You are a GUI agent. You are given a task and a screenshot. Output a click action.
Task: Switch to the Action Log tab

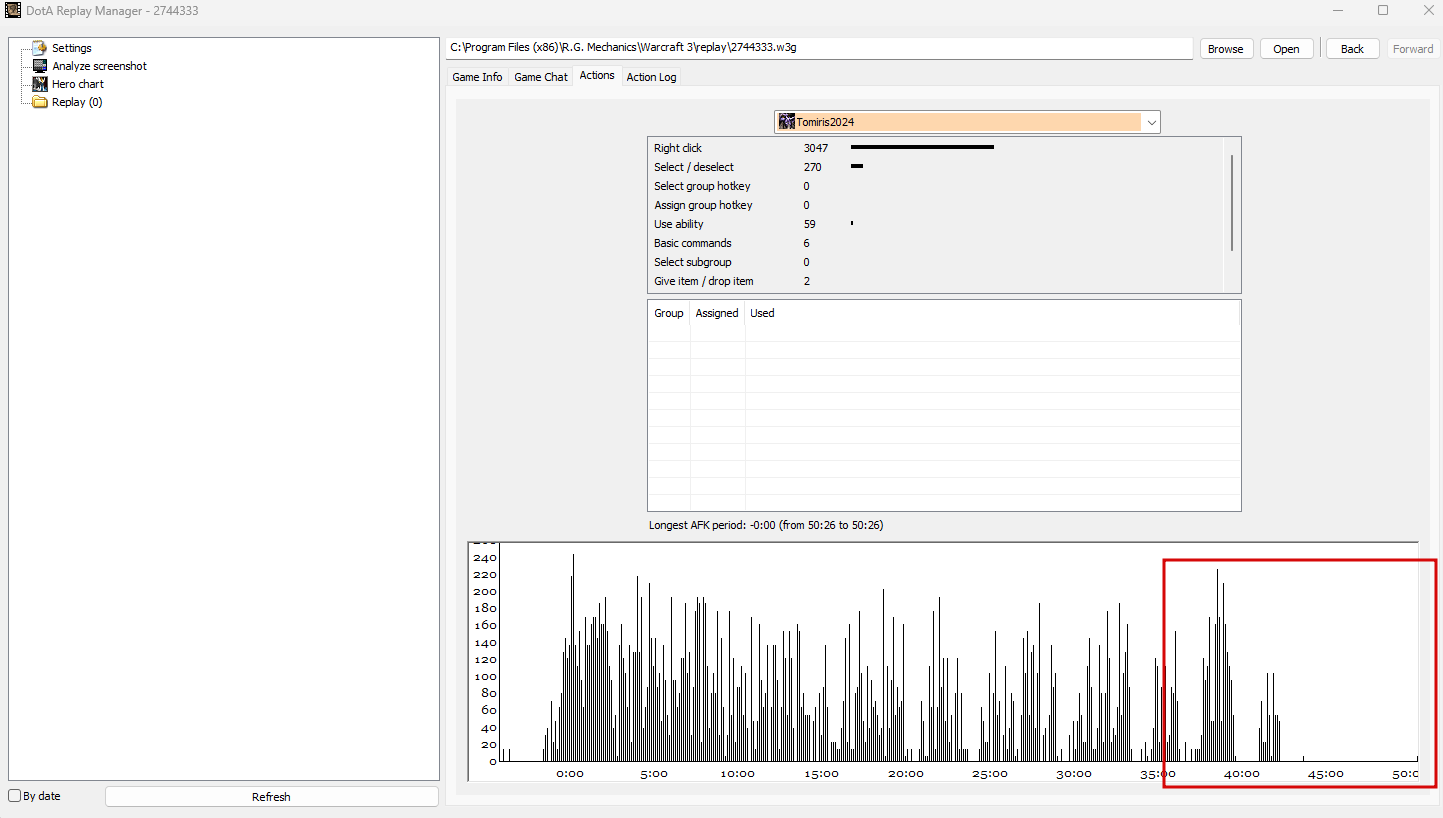(651, 77)
